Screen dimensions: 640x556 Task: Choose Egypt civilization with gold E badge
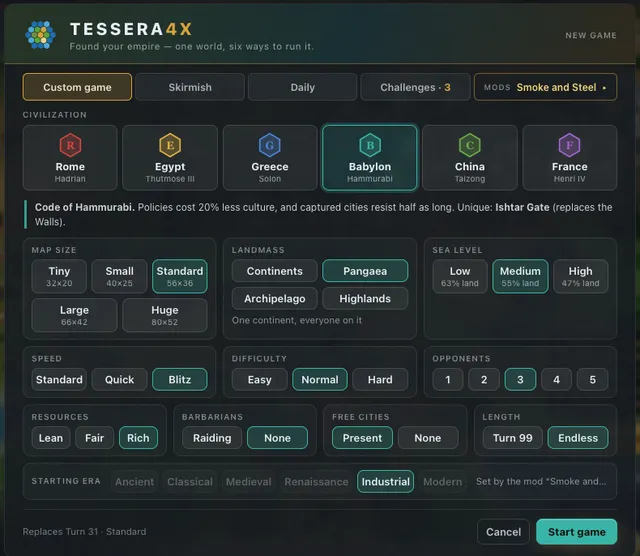(x=170, y=158)
